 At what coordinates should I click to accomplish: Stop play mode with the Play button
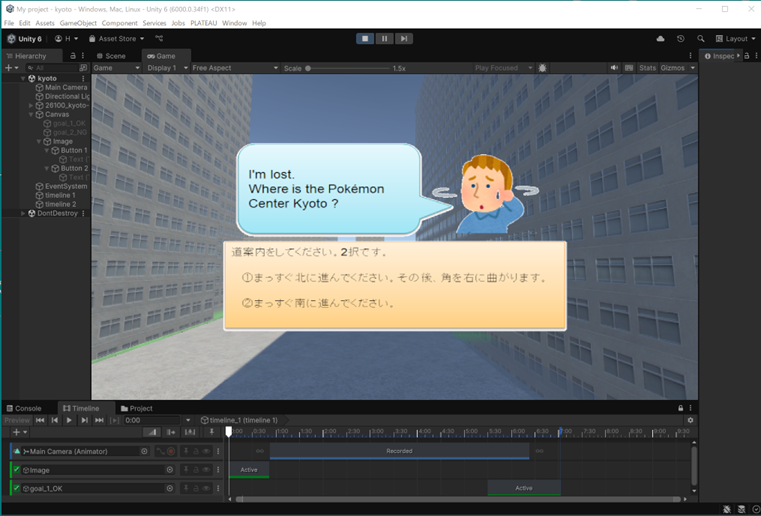365,38
